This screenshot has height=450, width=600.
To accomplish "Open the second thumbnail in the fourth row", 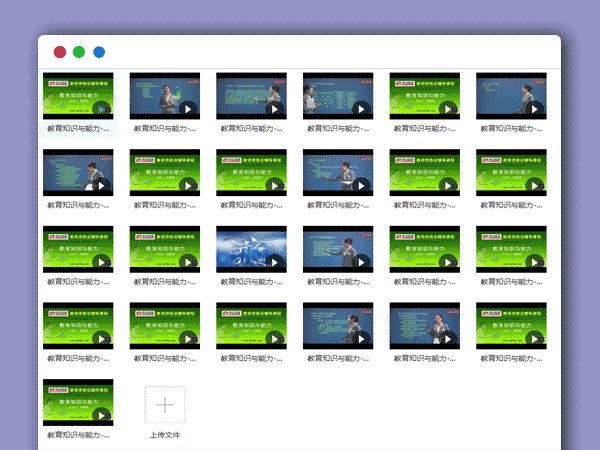I will click(165, 325).
